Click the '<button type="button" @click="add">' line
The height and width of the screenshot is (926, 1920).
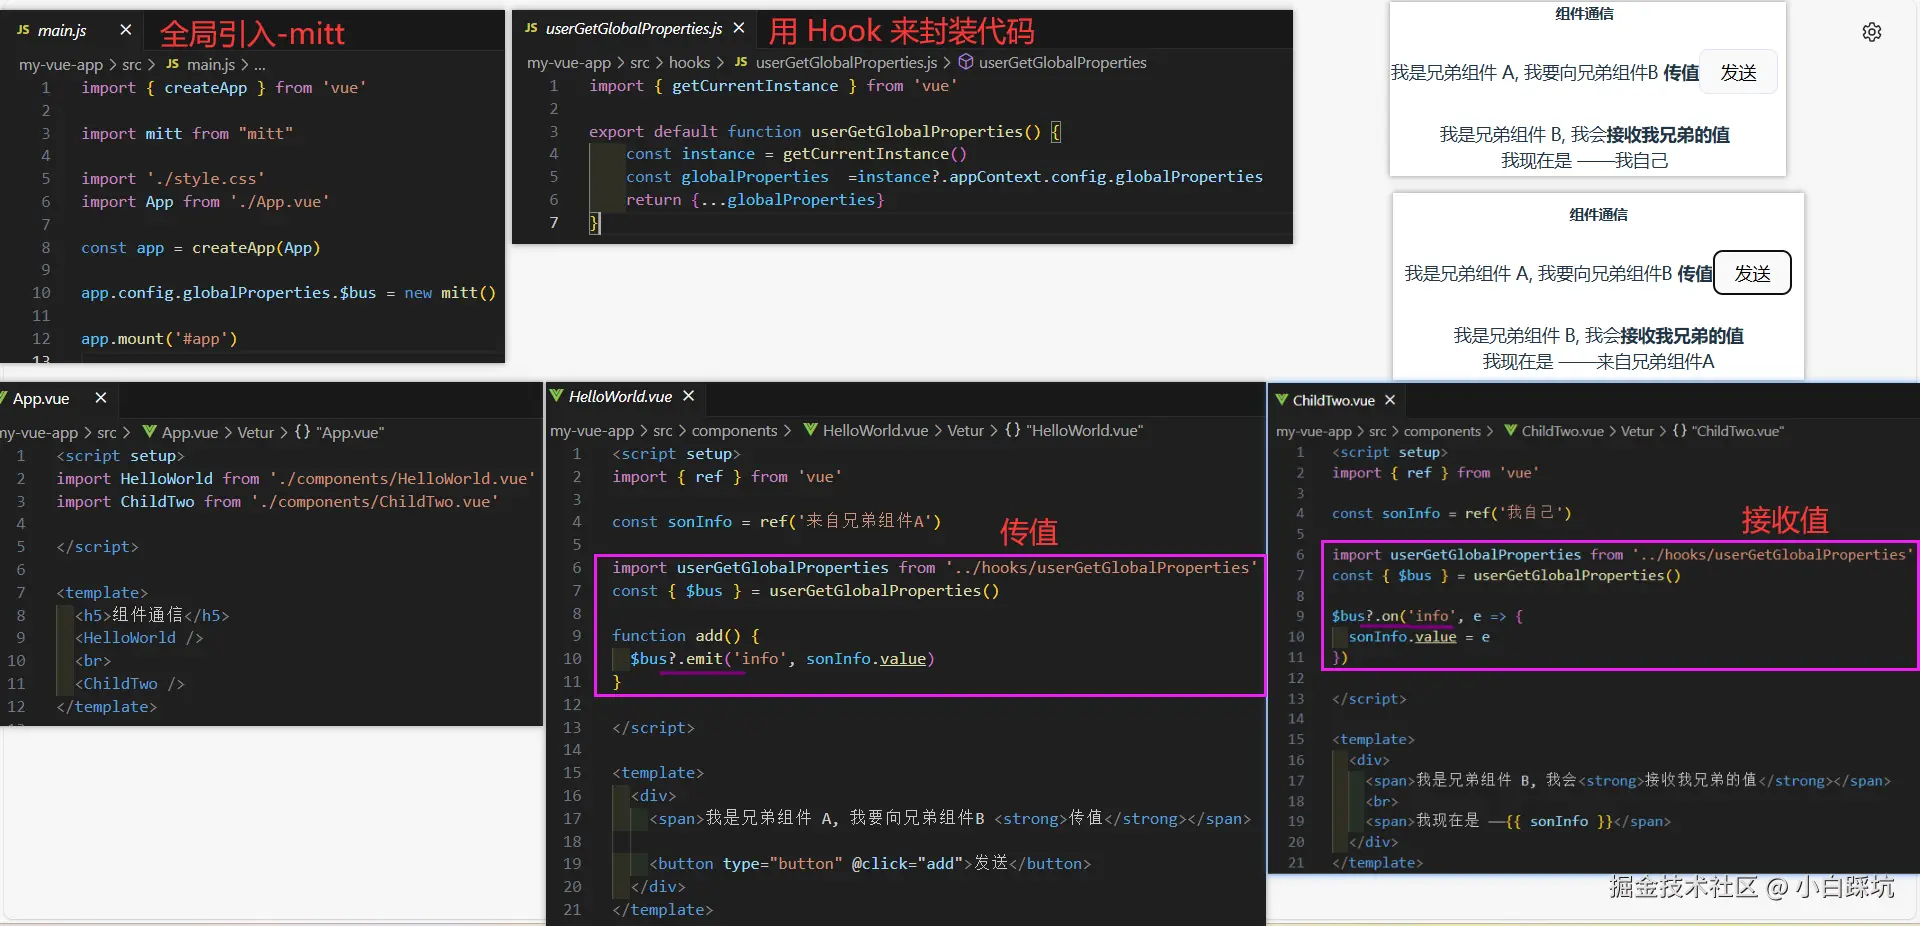pyautogui.click(x=870, y=863)
